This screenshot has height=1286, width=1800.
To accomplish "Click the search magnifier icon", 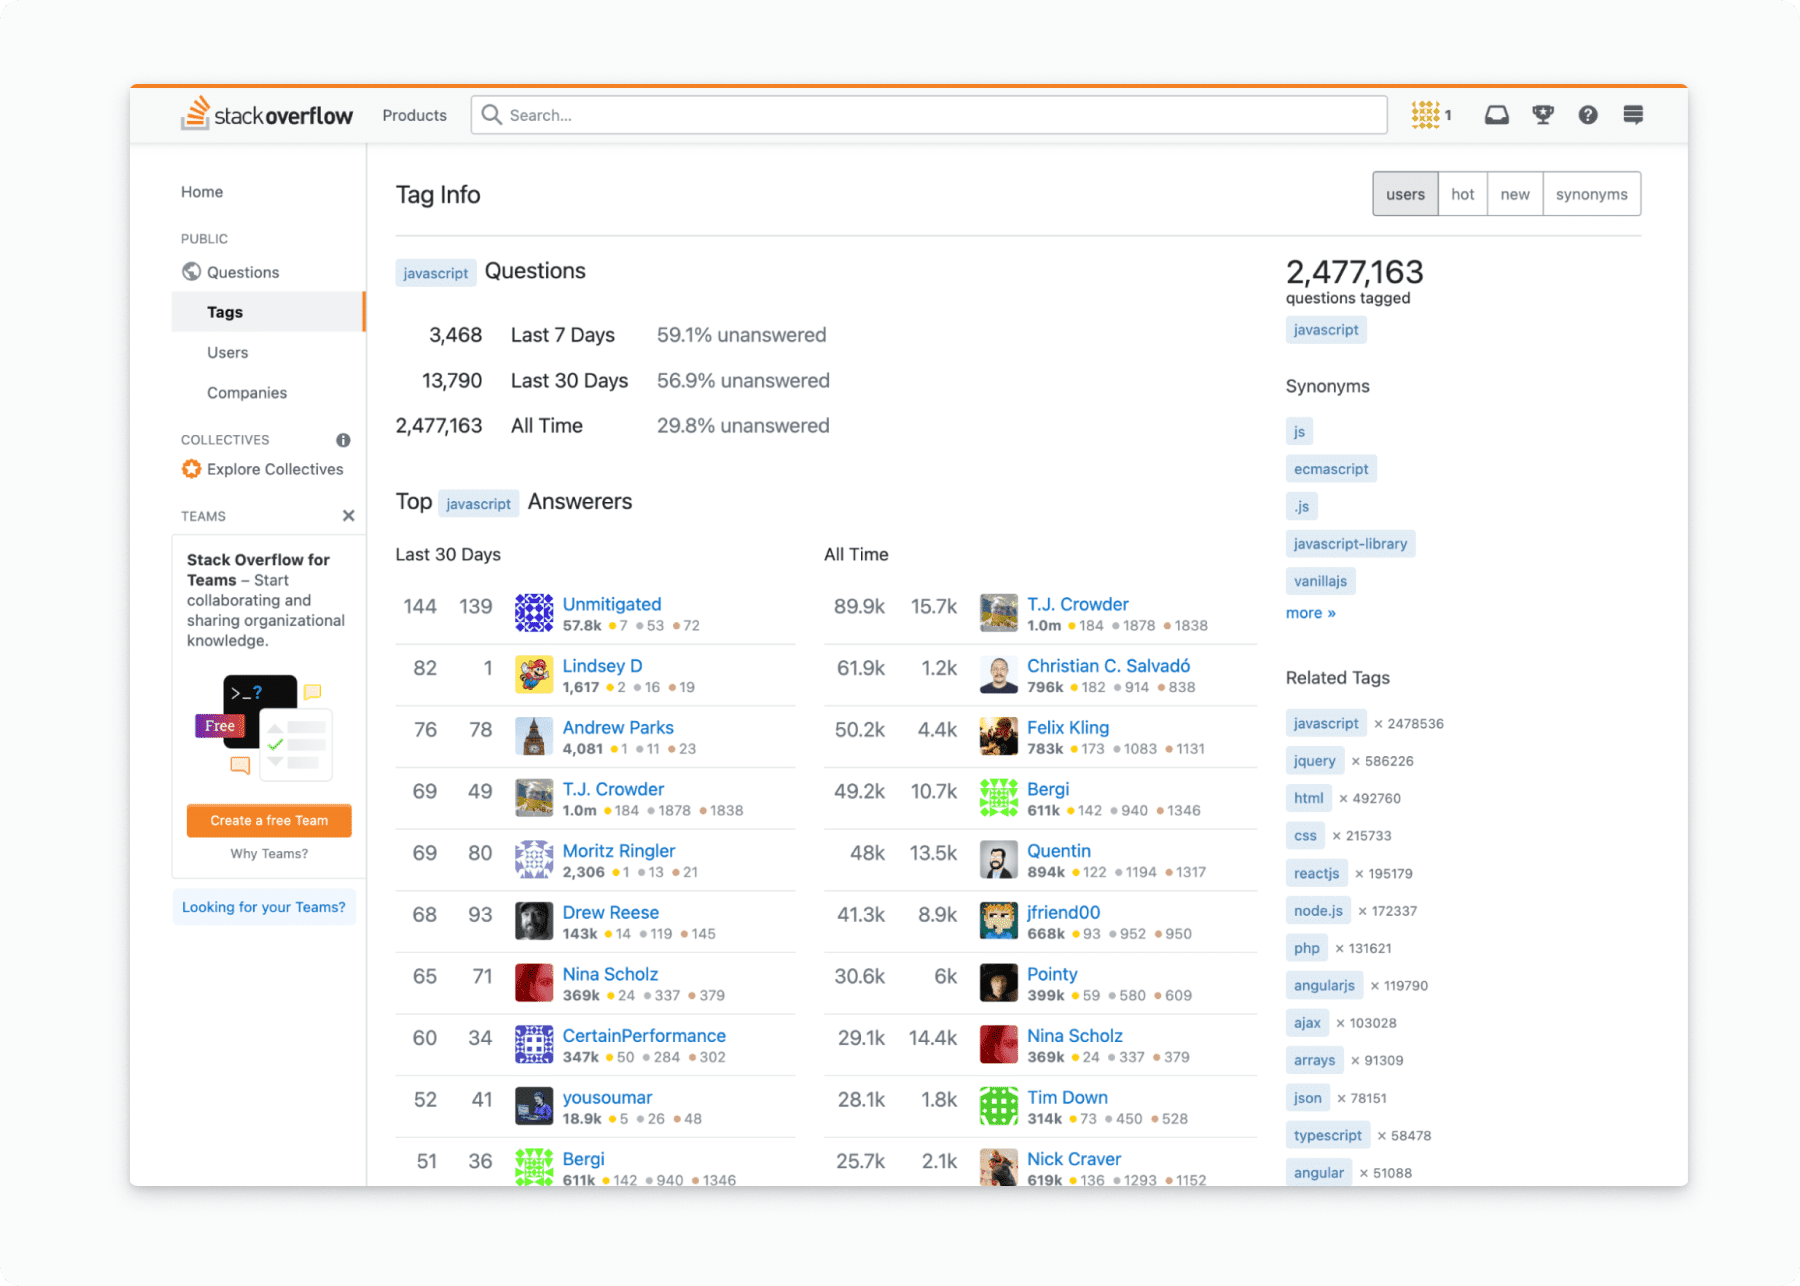I will pyautogui.click(x=491, y=115).
